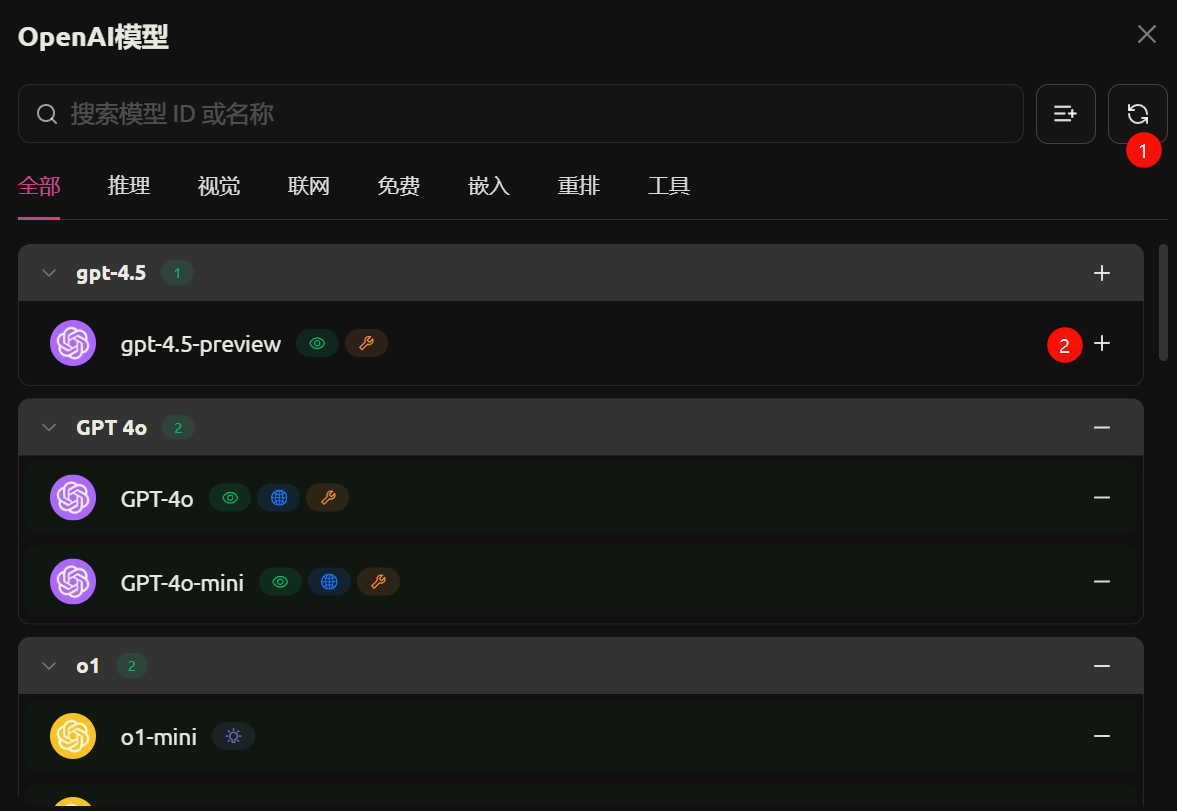Switch to the 视觉 tab
Screen dimensions: 1177x811
[218, 185]
